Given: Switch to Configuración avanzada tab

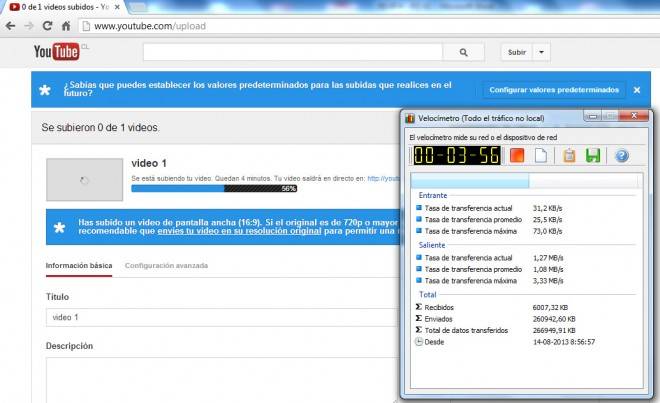Looking at the screenshot, I should tap(166, 266).
